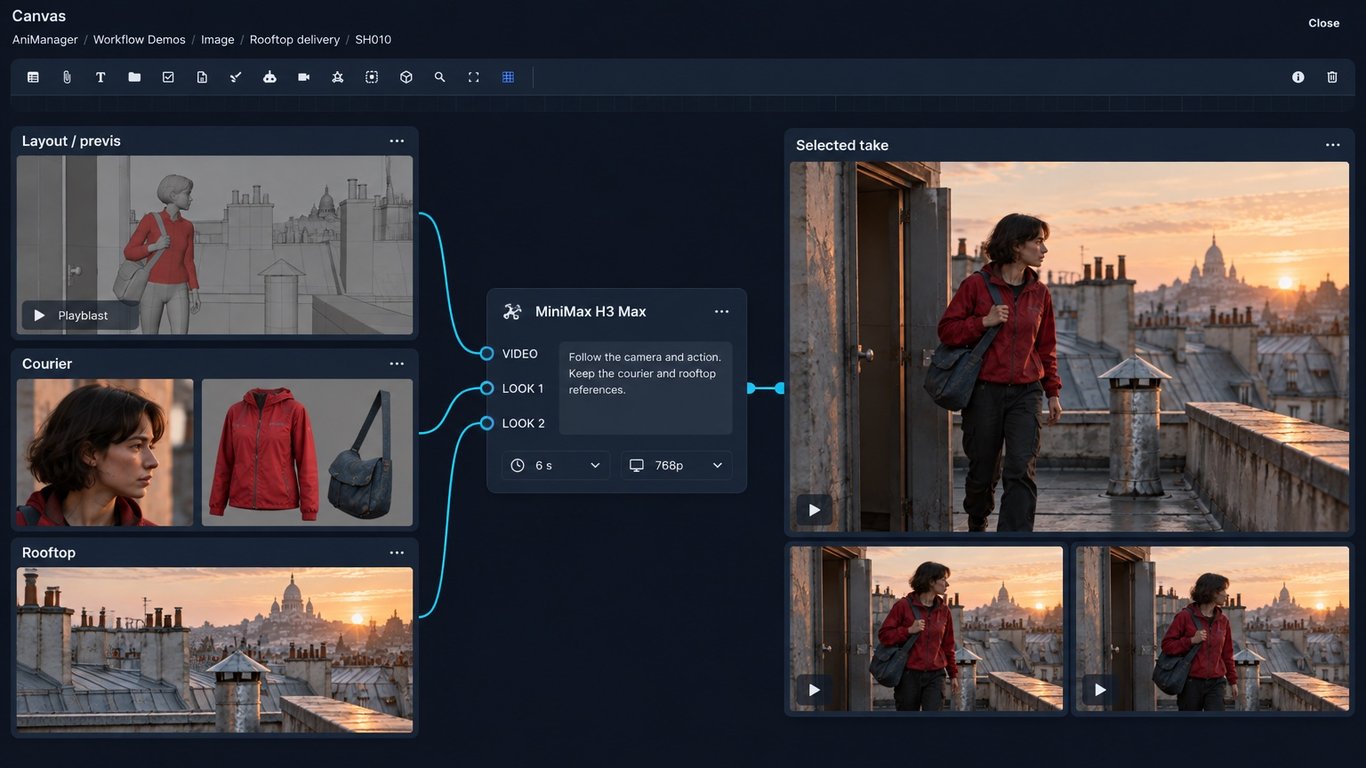Open the Layout / previs options menu
The image size is (1366, 768).
click(397, 141)
